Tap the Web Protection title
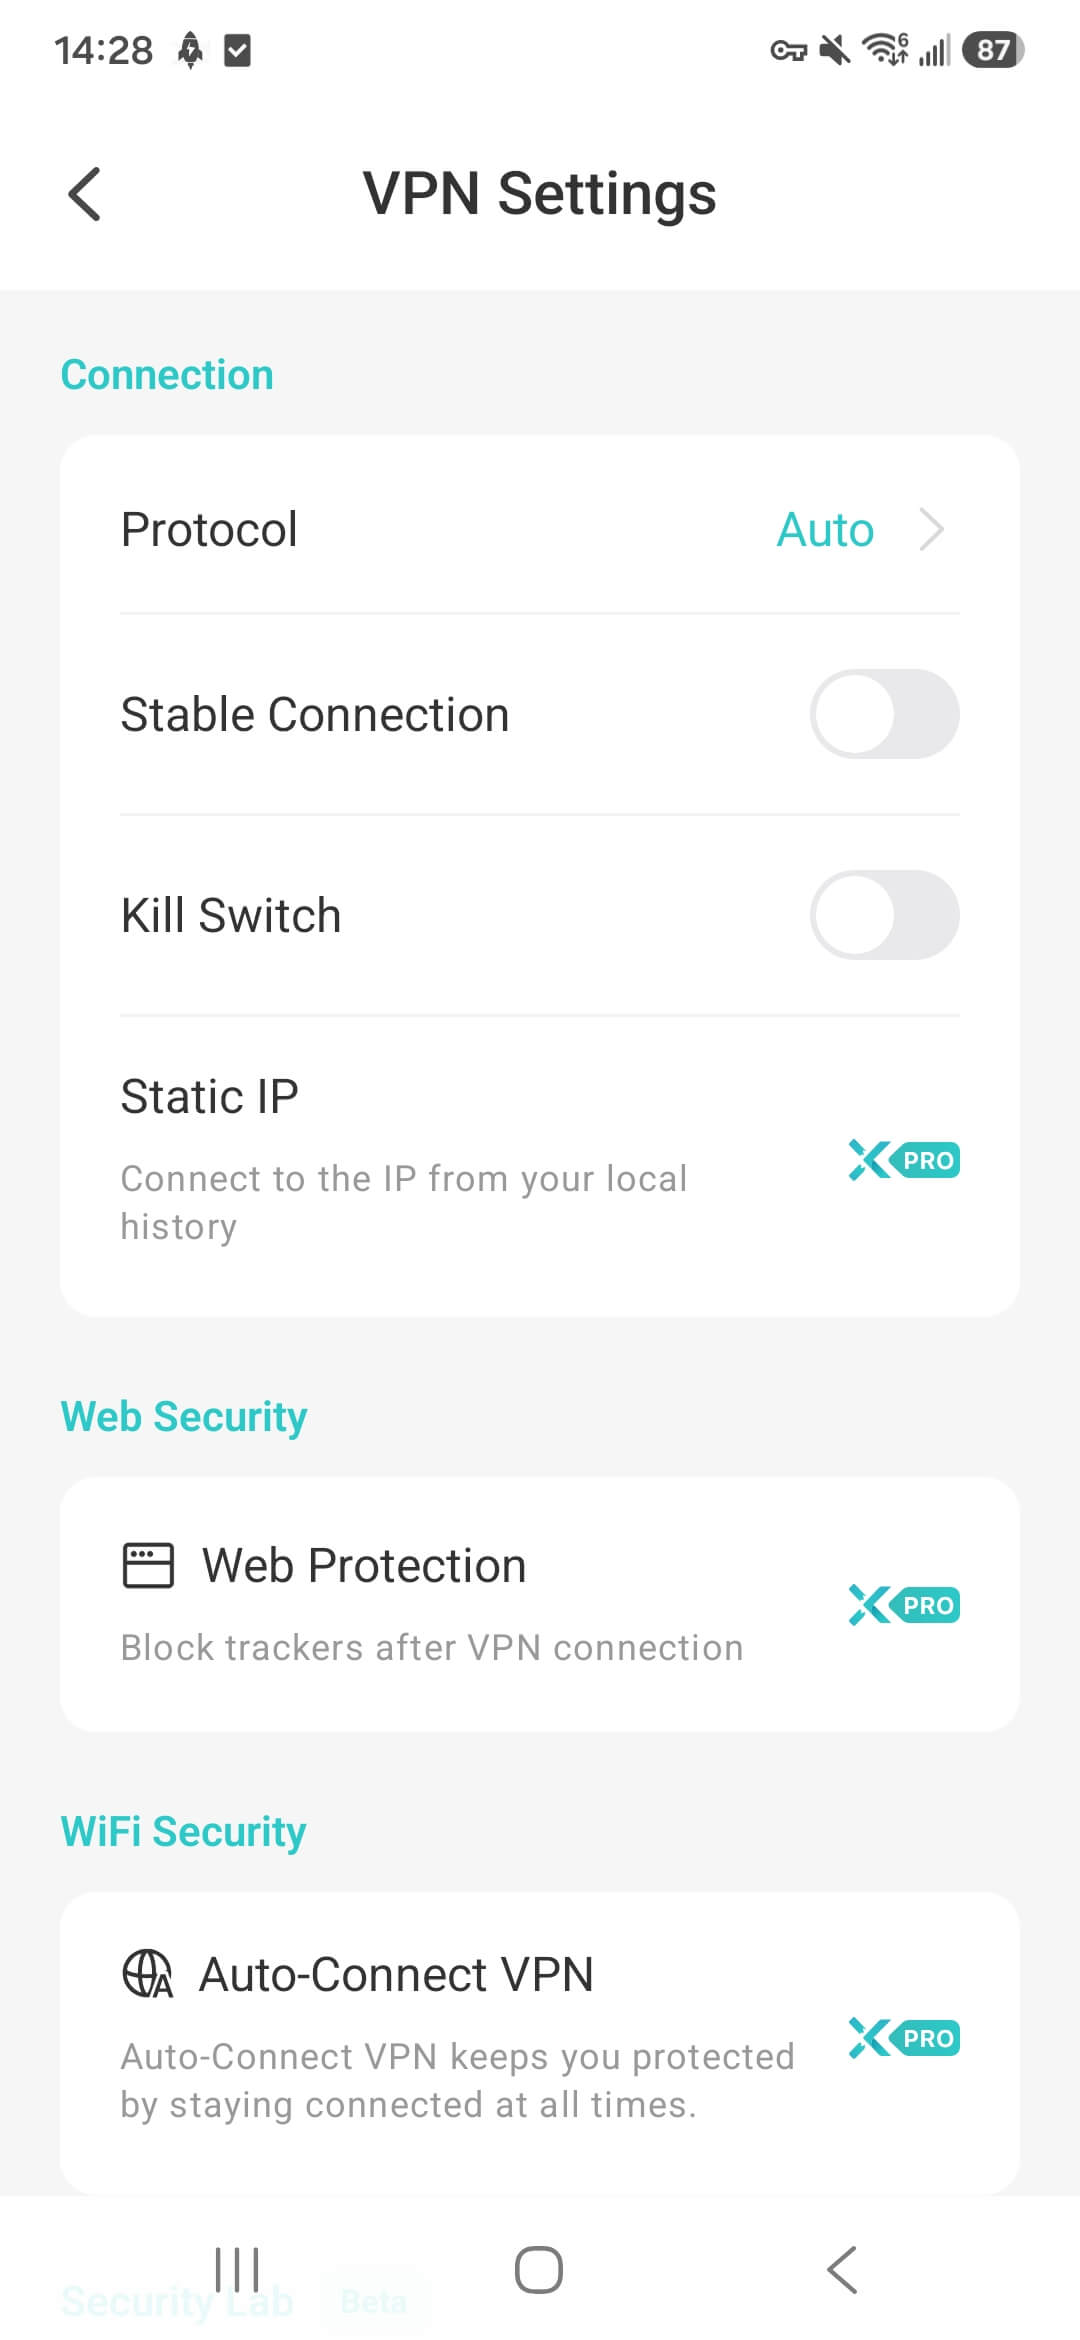This screenshot has height=2340, width=1080. point(364,1565)
